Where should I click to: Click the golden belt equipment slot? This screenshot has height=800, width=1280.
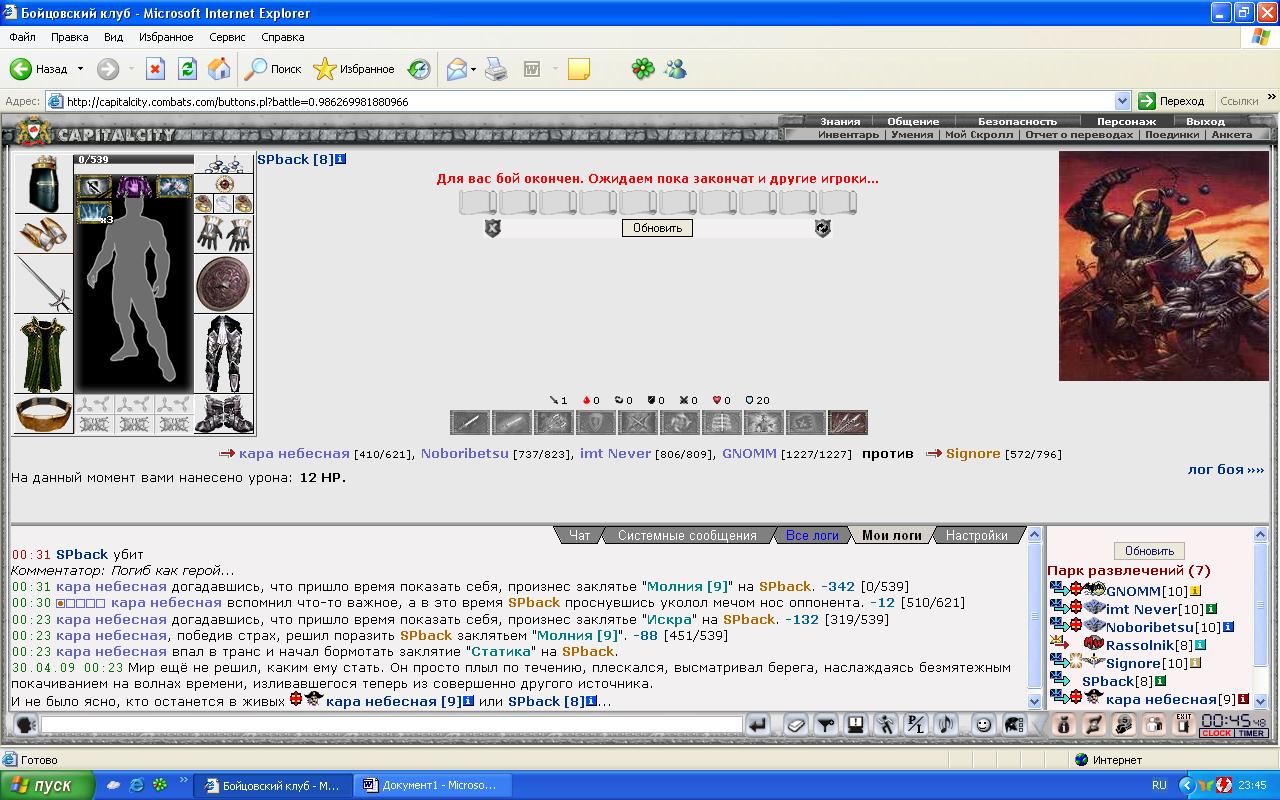point(43,413)
